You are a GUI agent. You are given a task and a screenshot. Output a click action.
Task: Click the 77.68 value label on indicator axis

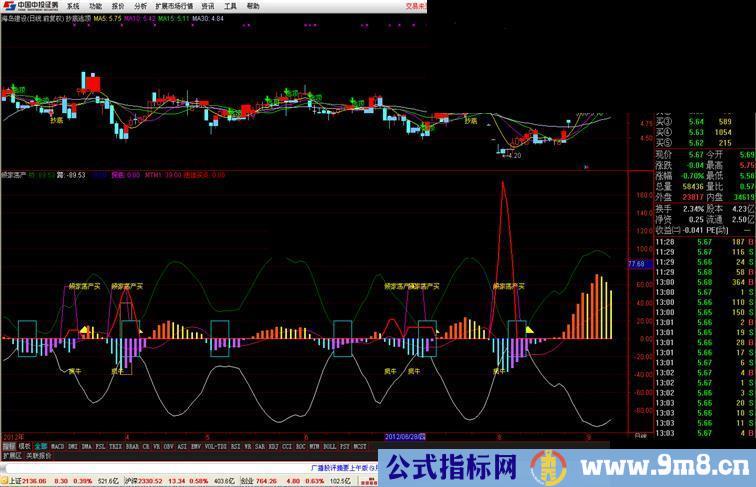(x=635, y=263)
